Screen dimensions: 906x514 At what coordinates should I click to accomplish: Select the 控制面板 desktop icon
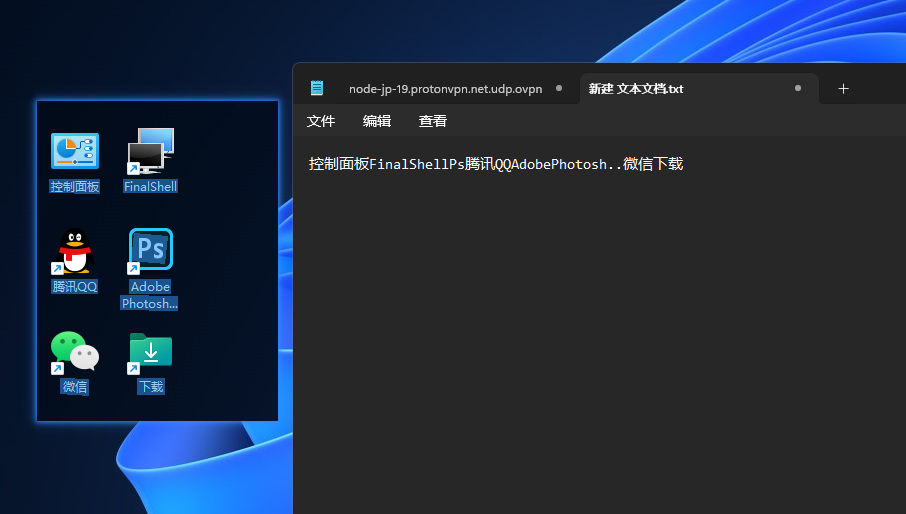[x=75, y=151]
